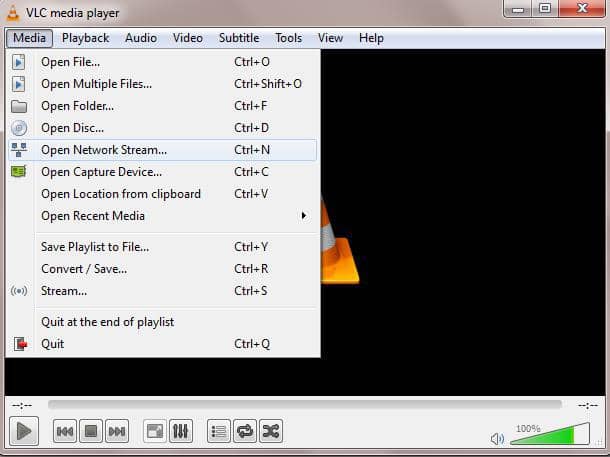The width and height of the screenshot is (610, 457).
Task: Open the Help menu
Action: coord(371,38)
